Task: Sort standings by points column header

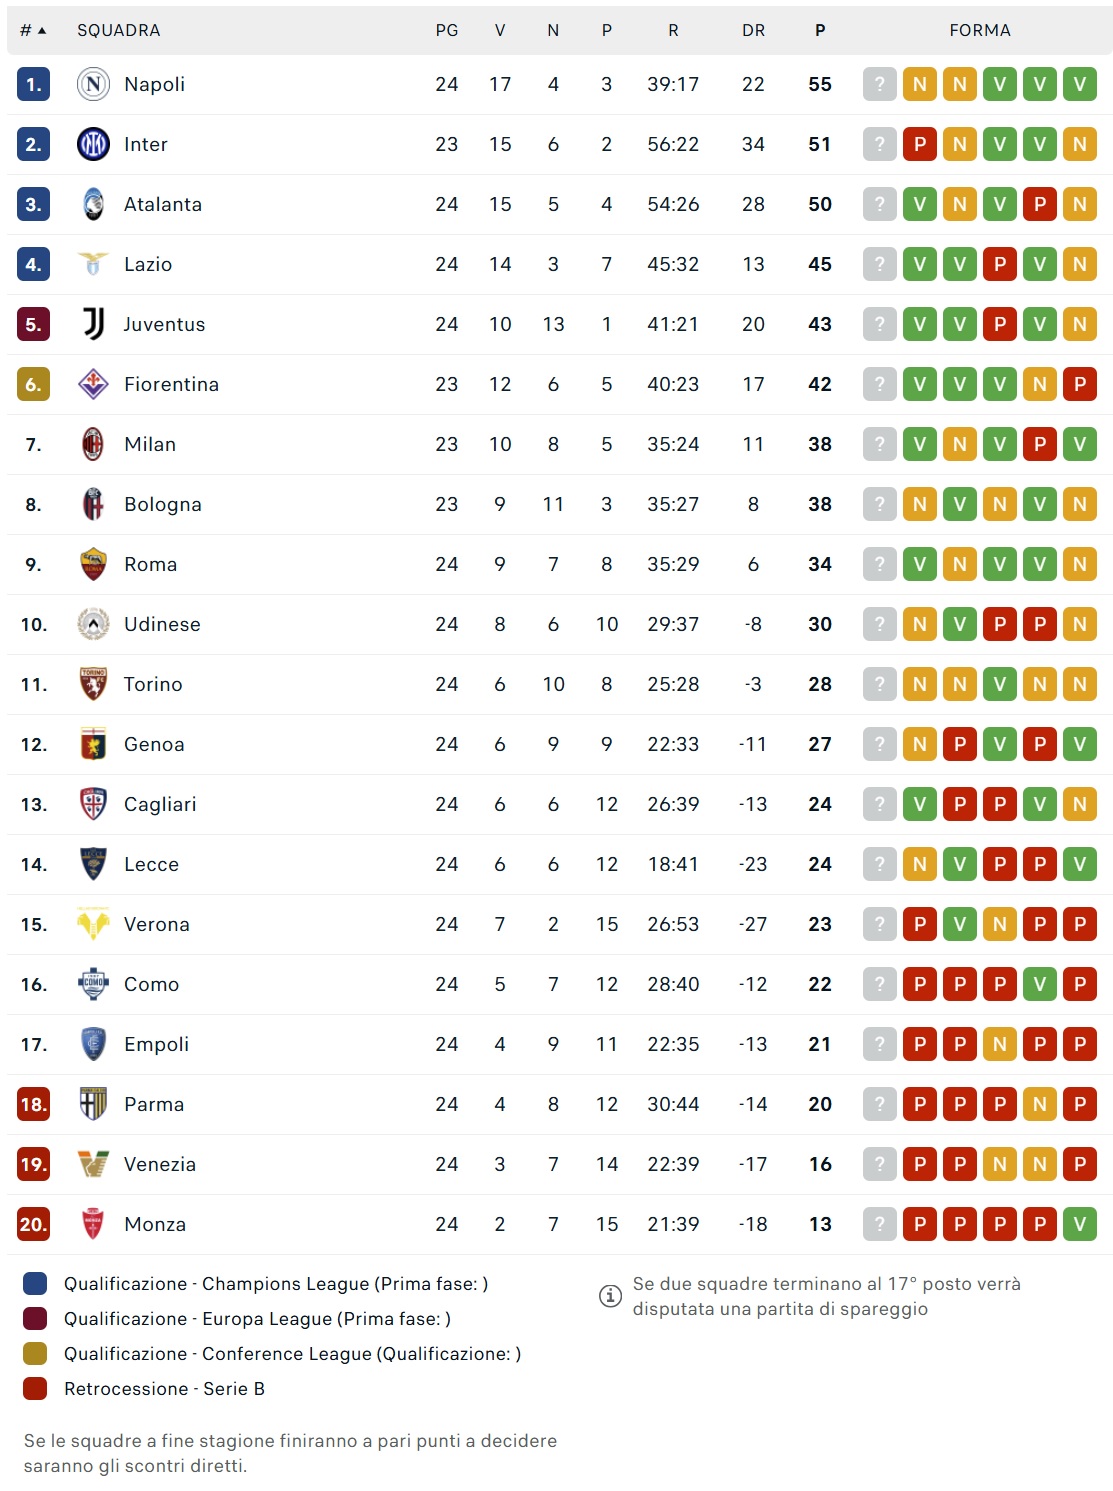Action: click(820, 30)
